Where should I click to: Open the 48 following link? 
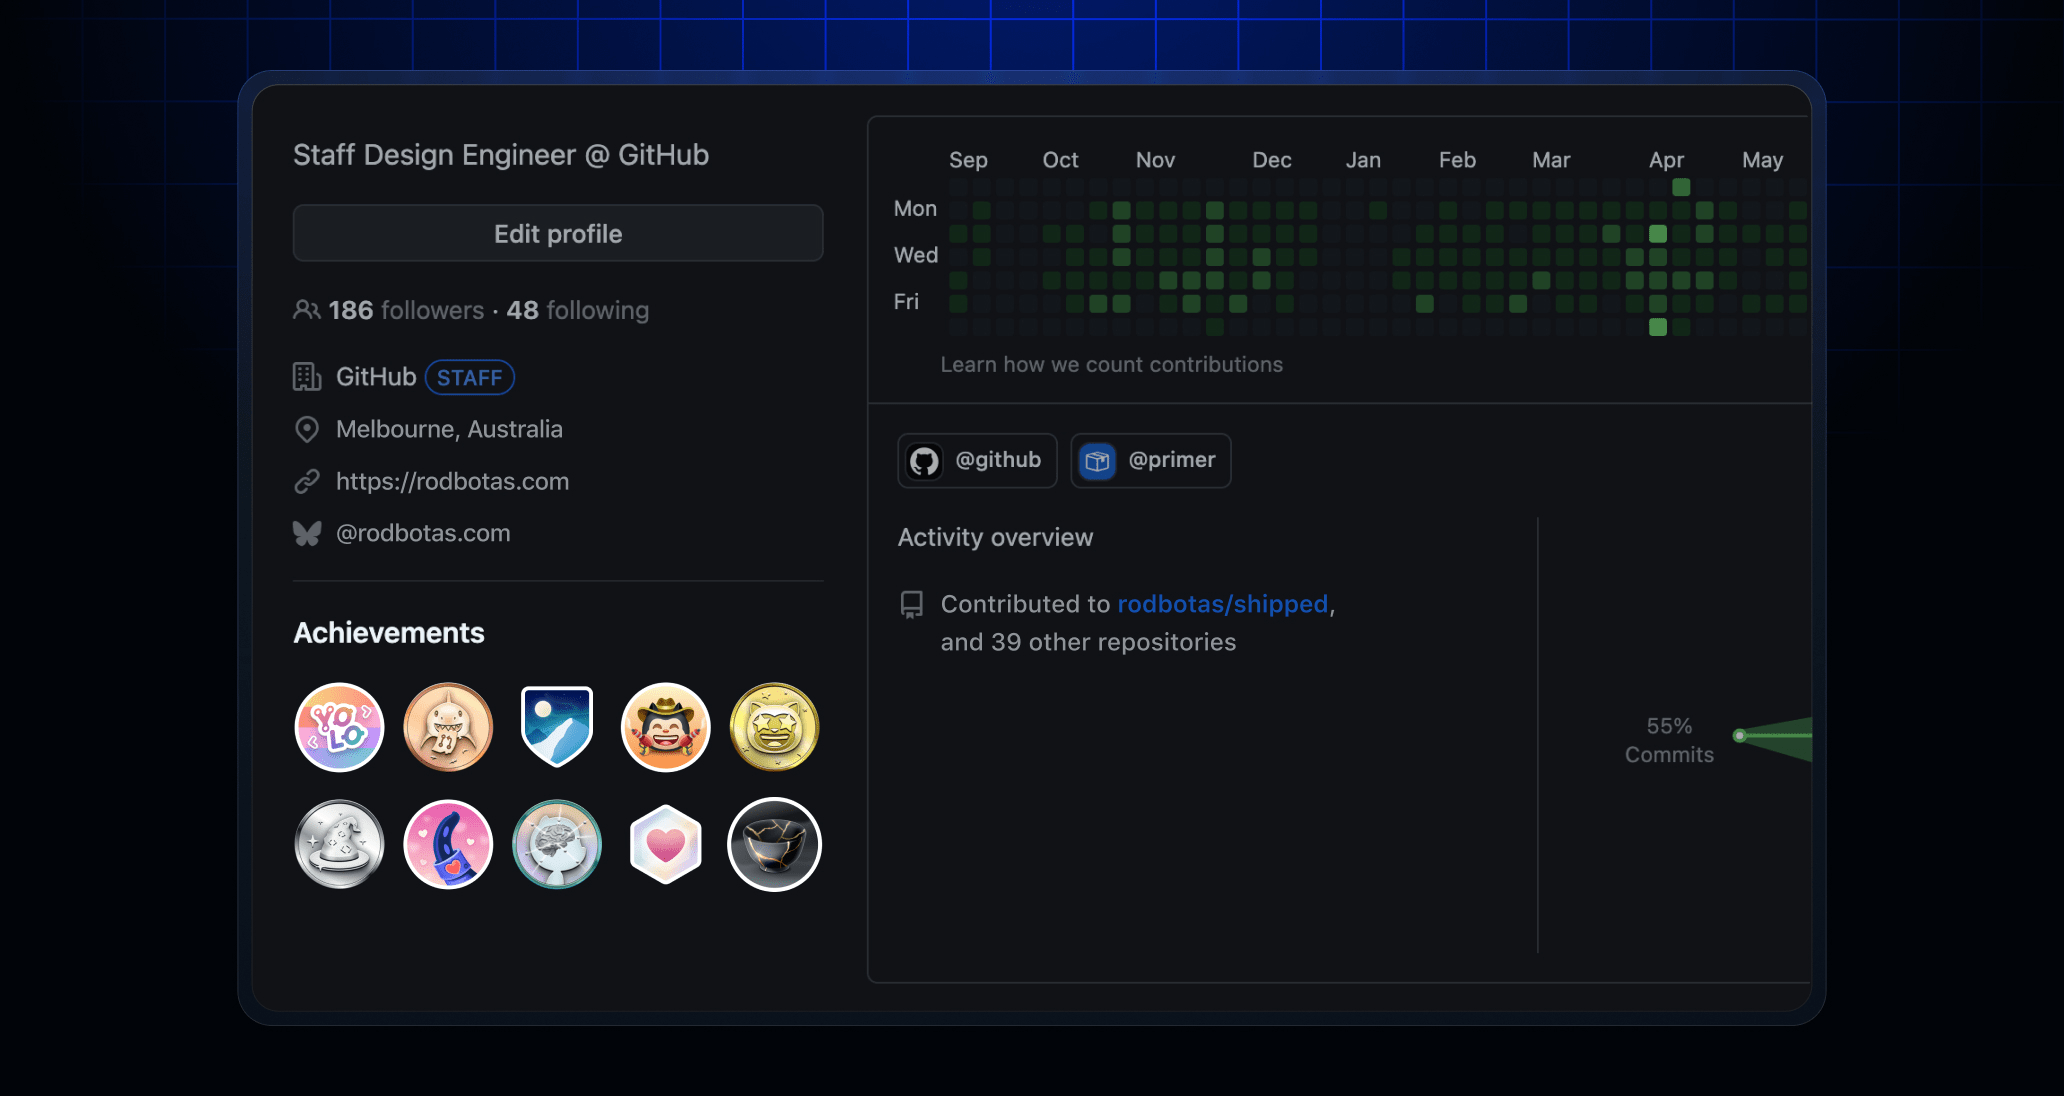click(577, 310)
